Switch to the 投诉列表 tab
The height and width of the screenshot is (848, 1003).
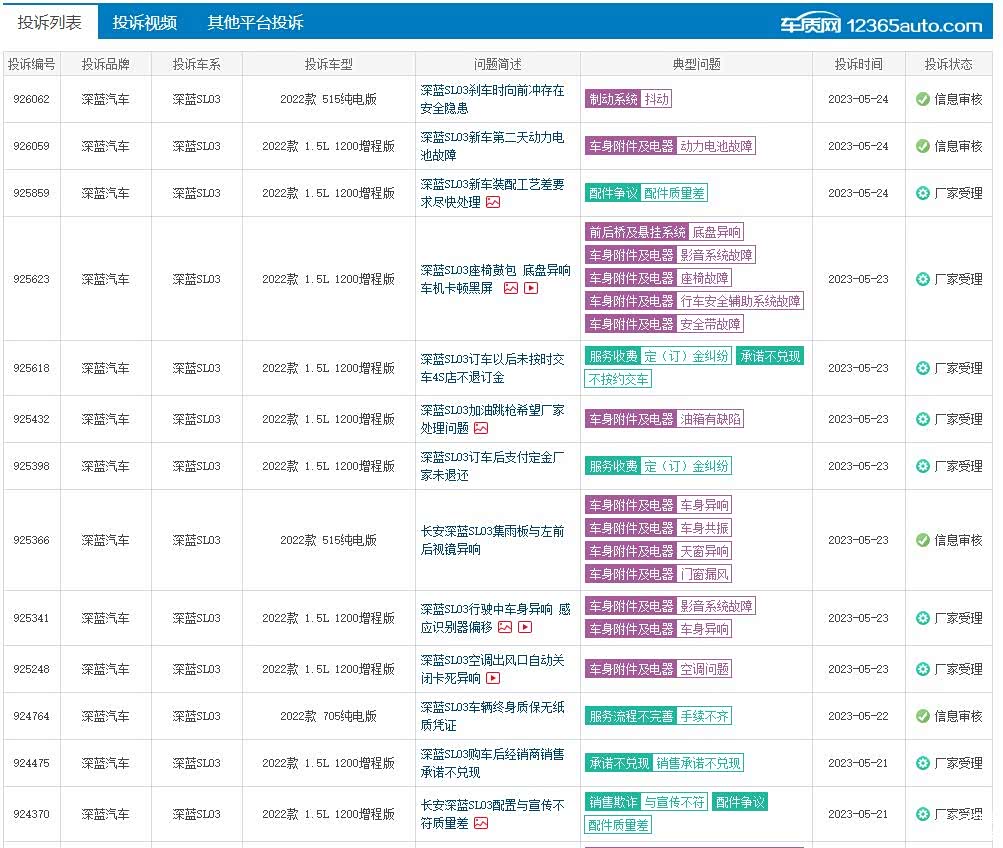point(50,22)
